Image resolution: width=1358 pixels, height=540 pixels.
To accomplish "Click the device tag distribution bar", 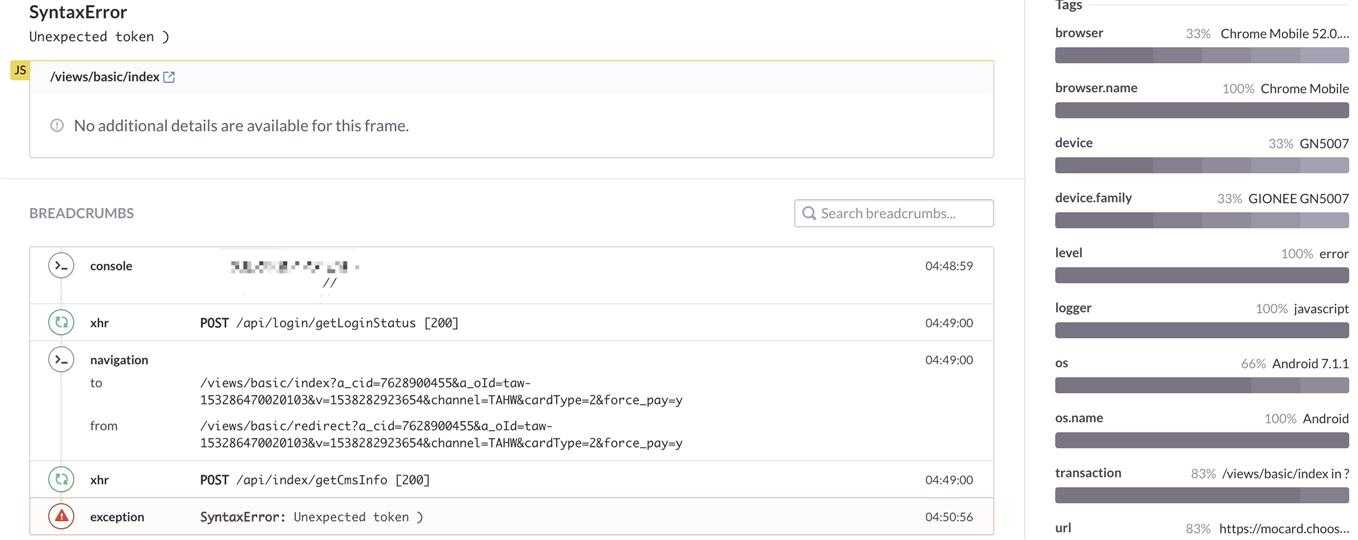I will click(1201, 166).
